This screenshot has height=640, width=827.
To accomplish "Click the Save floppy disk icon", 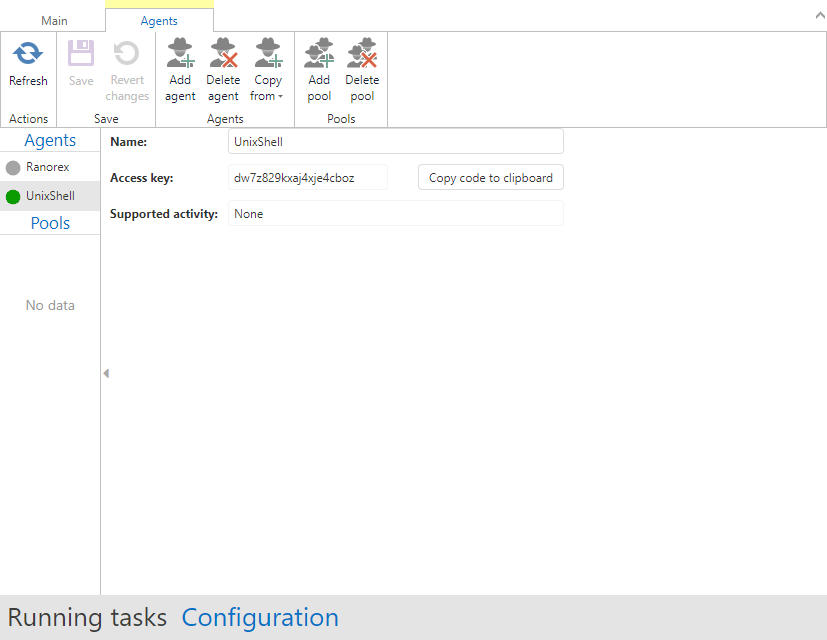I will pyautogui.click(x=81, y=54).
